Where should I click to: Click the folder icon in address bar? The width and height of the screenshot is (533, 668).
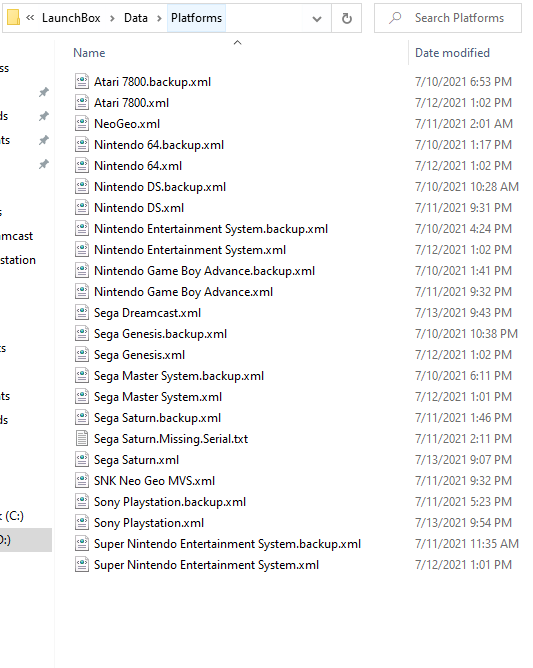[x=13, y=17]
